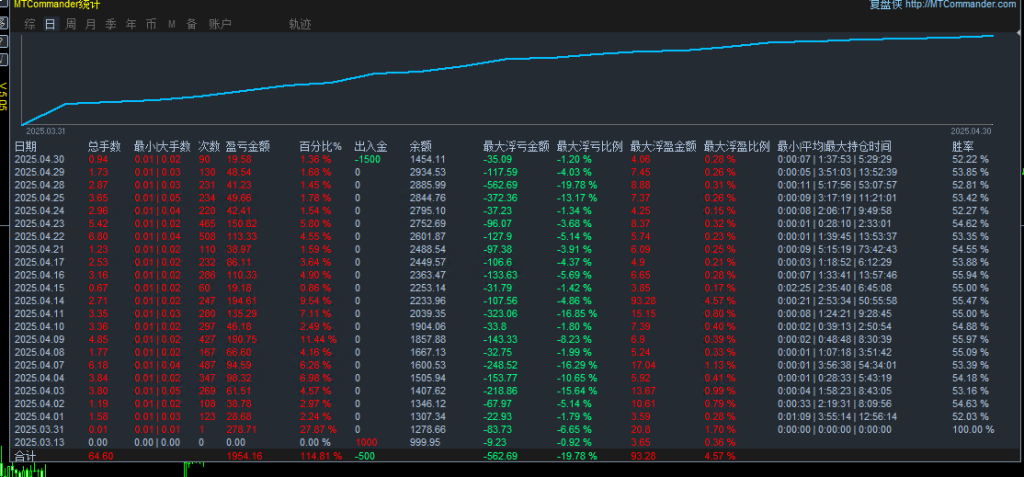Click the 胜率 column header
Image resolution: width=1024 pixels, height=477 pixels.
[x=962, y=146]
